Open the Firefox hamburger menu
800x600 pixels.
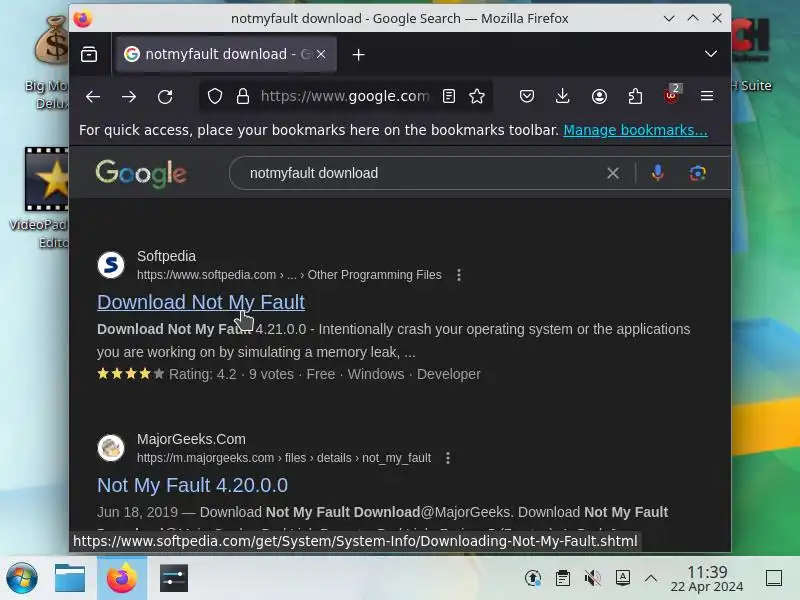pos(707,96)
